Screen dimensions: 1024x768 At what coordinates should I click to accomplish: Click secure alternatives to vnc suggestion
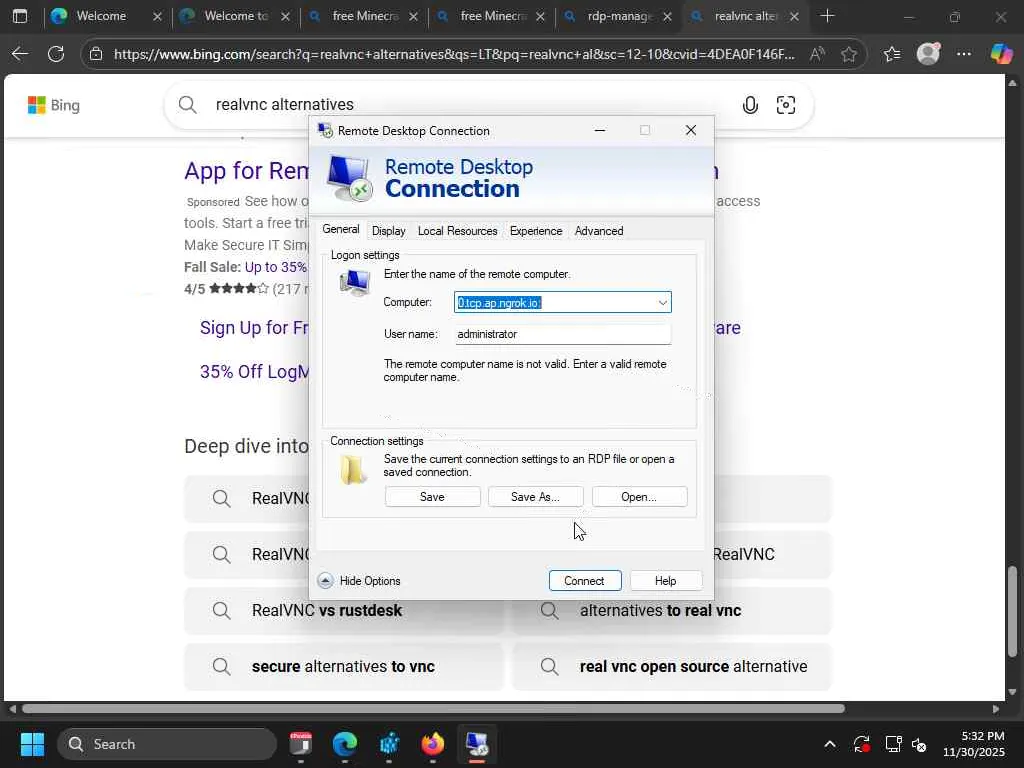coord(344,667)
